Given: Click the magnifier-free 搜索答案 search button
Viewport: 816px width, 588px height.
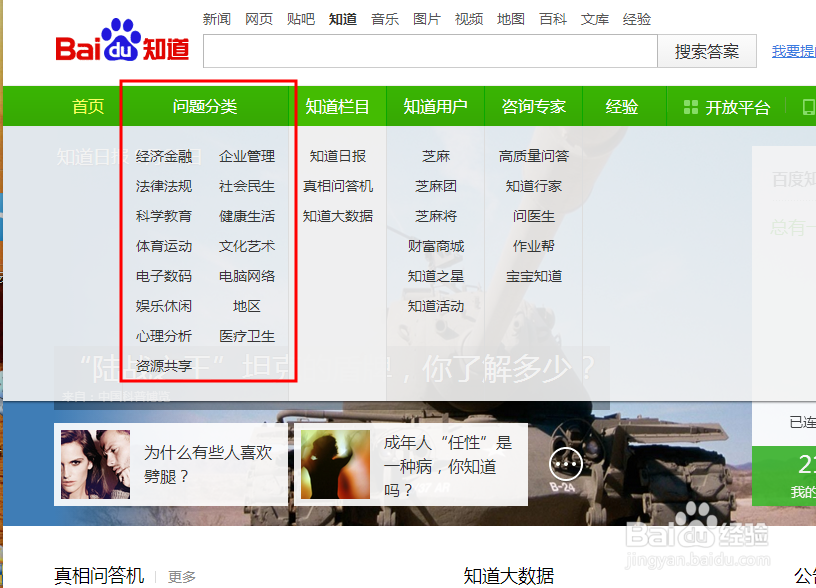Looking at the screenshot, I should 706,51.
